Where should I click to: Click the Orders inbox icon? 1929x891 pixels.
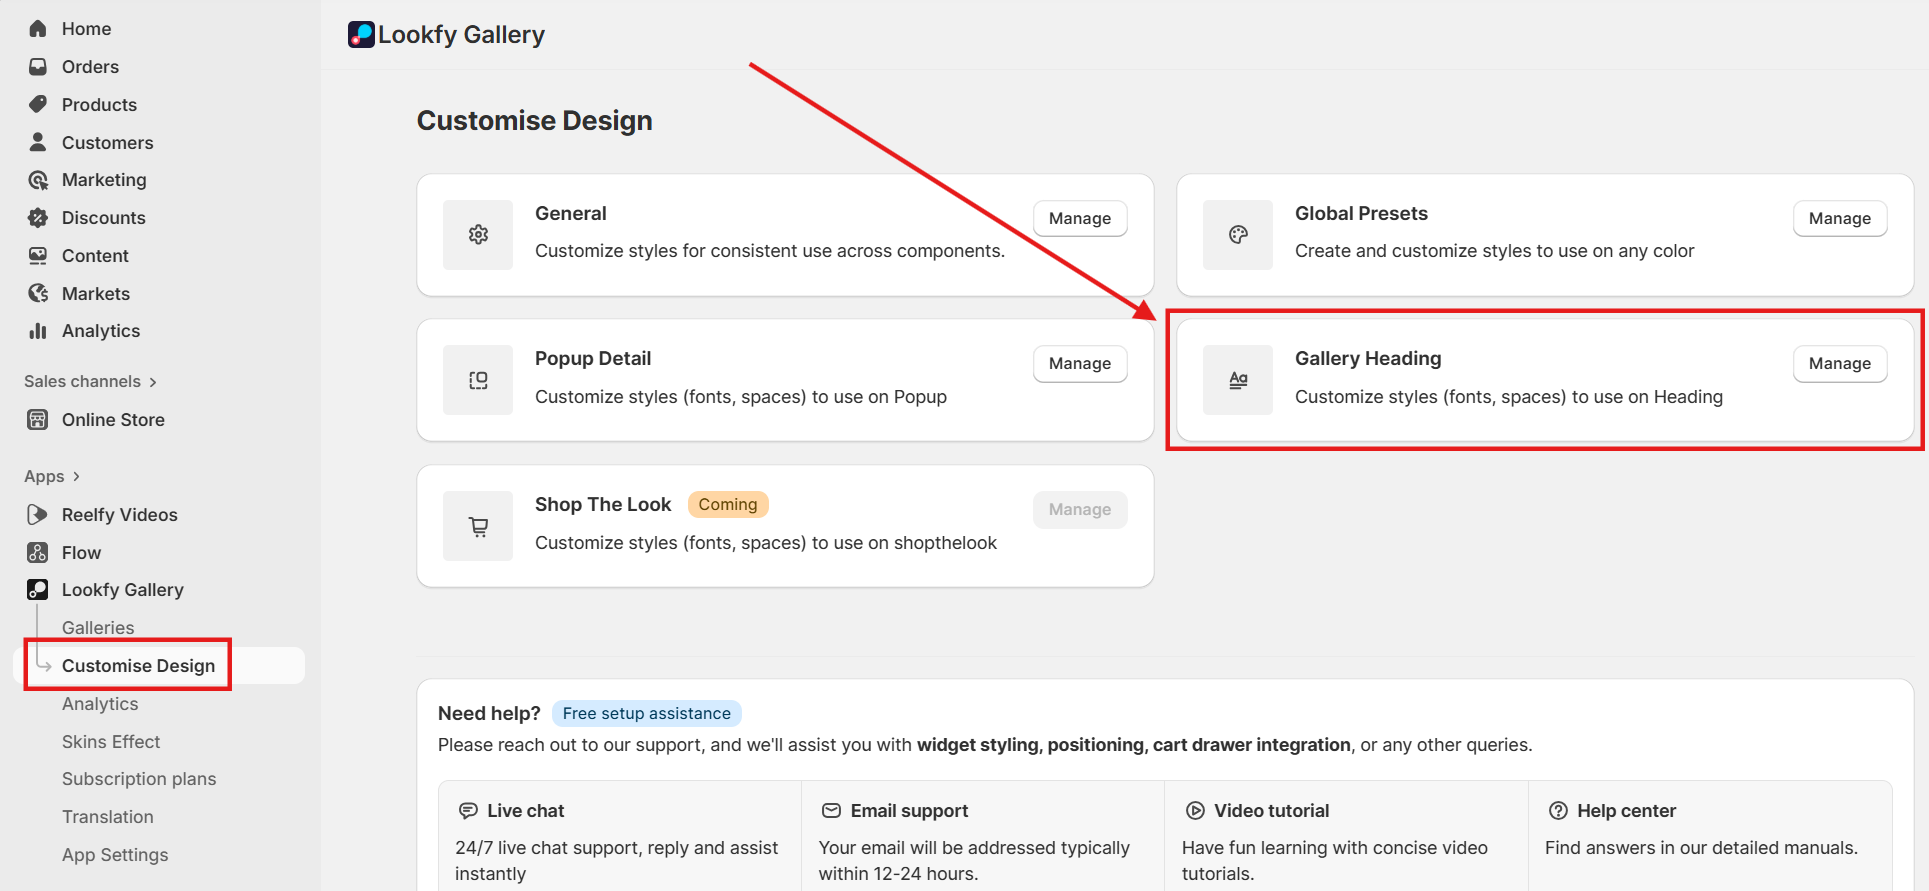coord(38,67)
